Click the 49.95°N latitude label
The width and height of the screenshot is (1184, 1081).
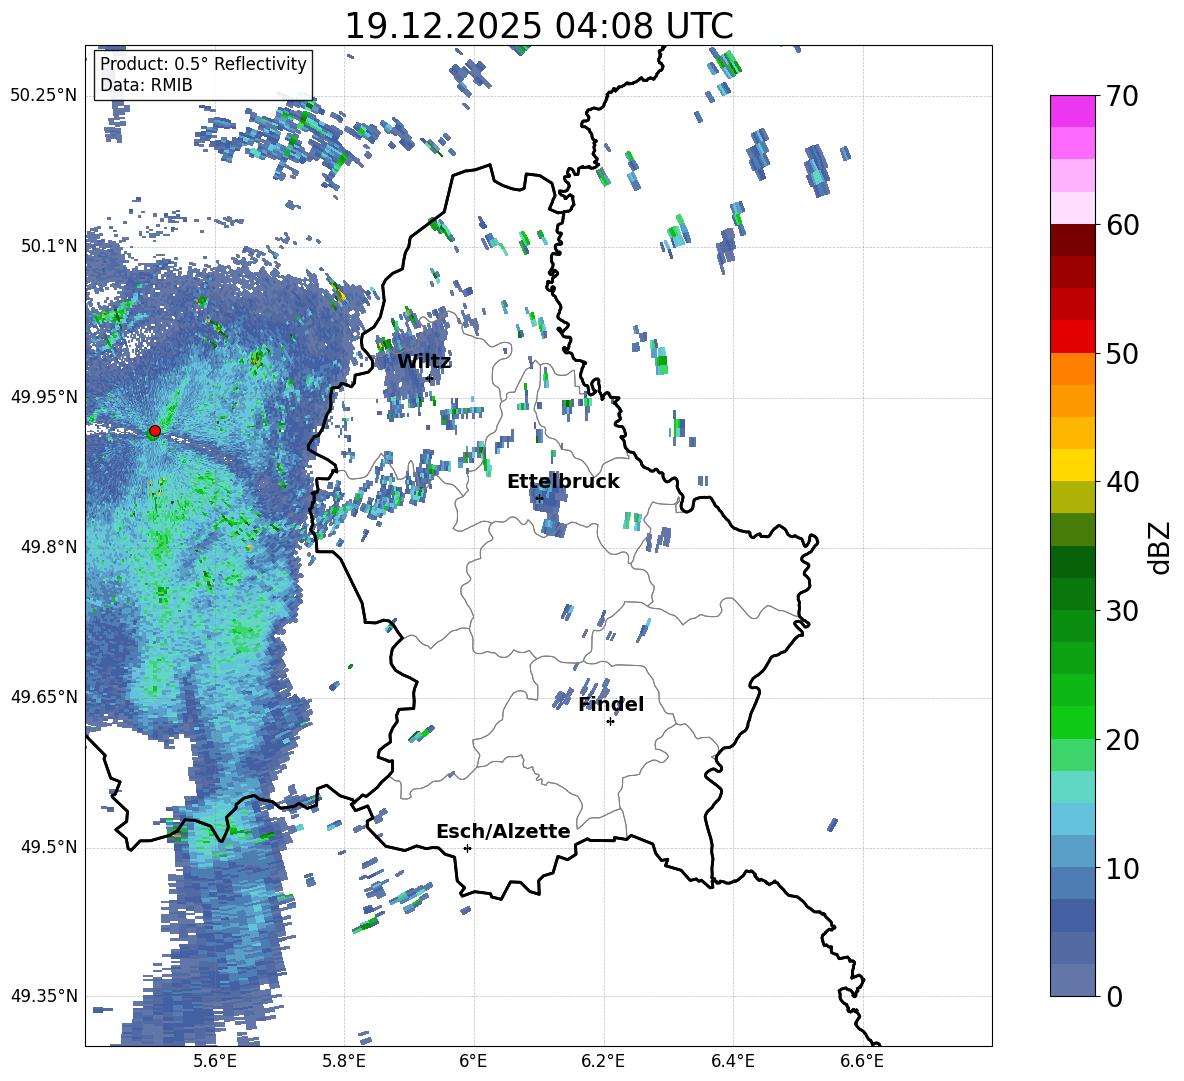[x=45, y=396]
